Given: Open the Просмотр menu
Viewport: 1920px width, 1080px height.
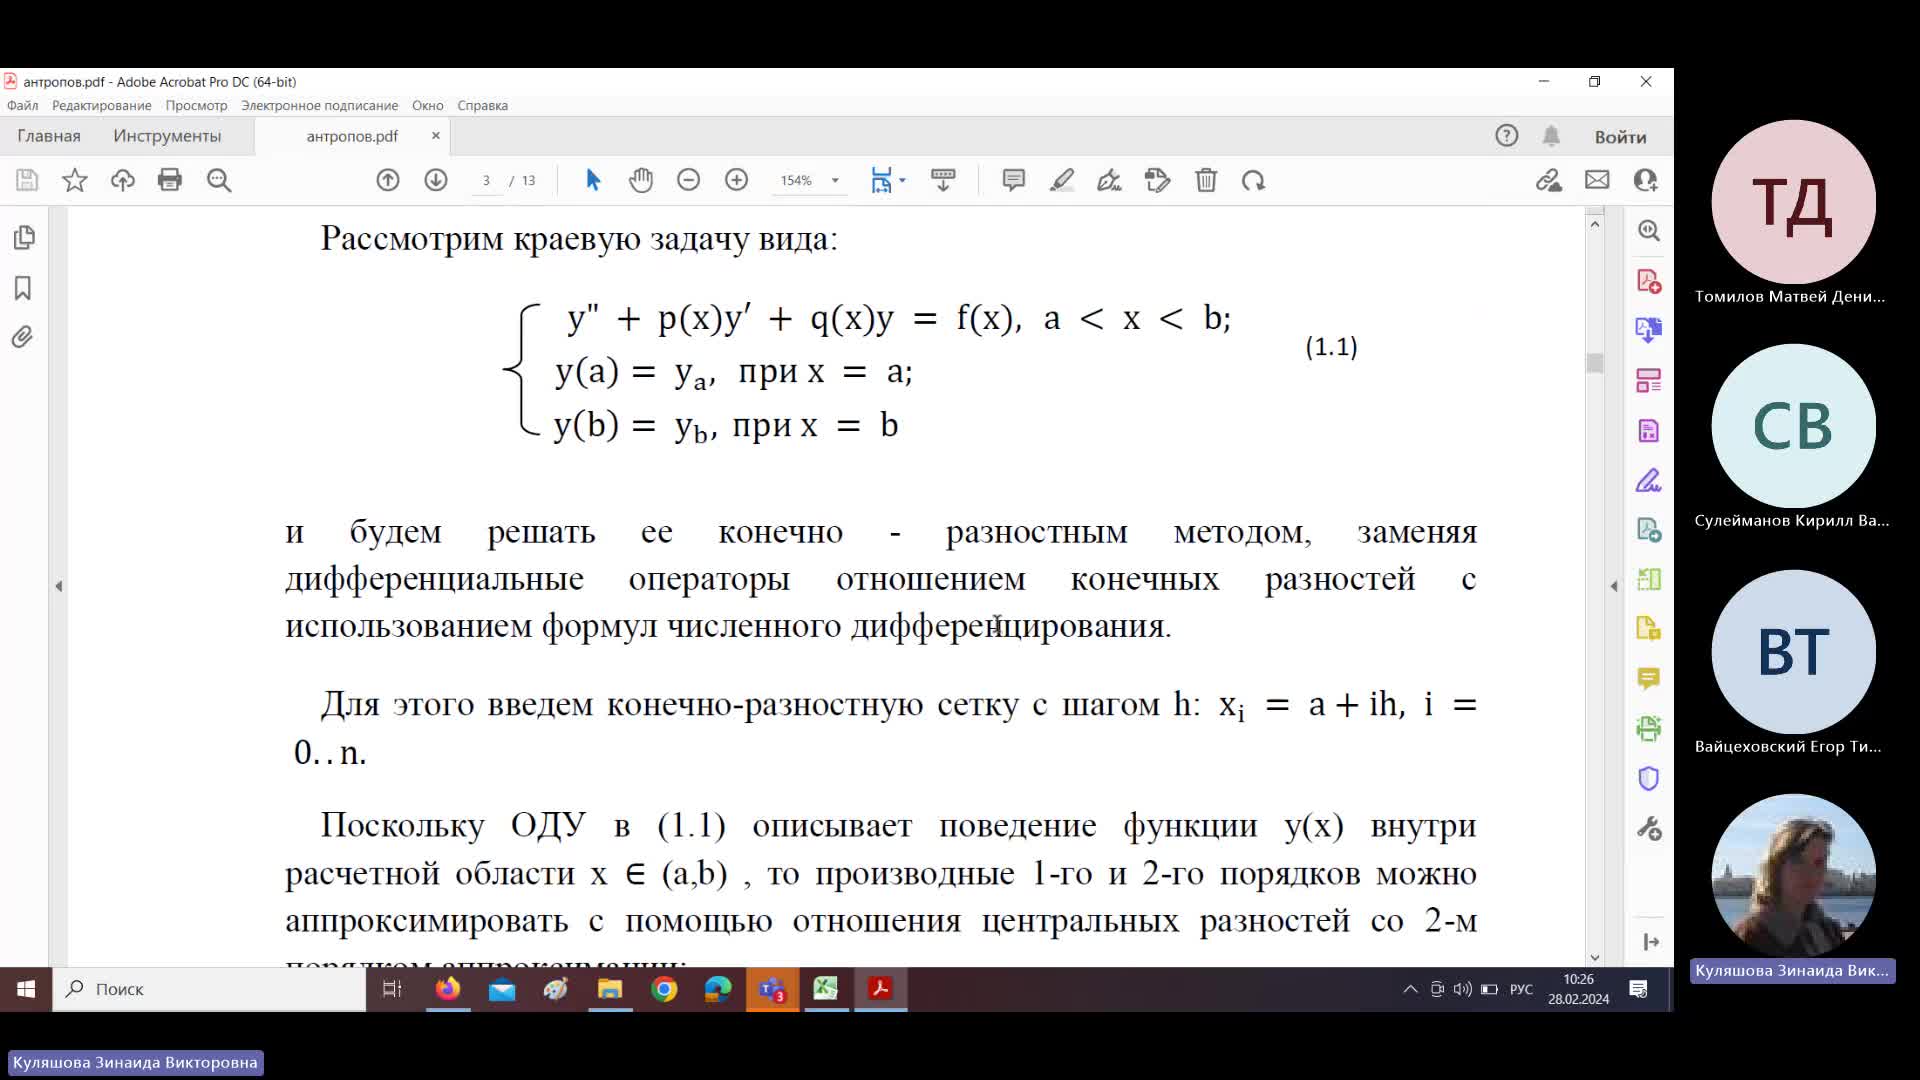Looking at the screenshot, I should pos(196,105).
